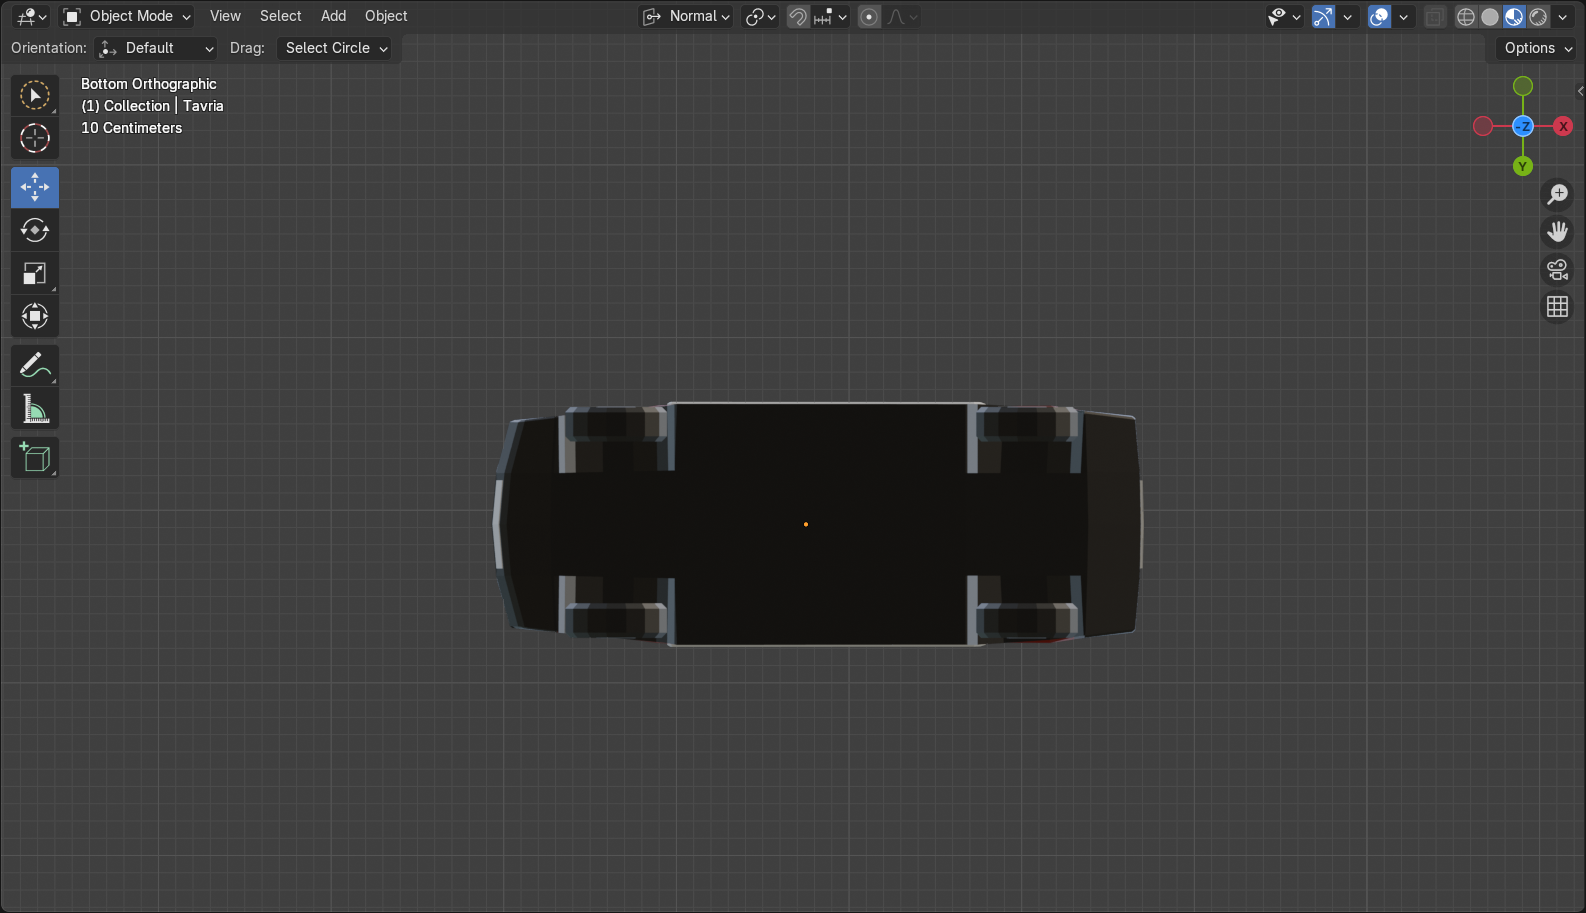The width and height of the screenshot is (1586, 913).
Task: Open snapping options dropdown
Action: (831, 16)
